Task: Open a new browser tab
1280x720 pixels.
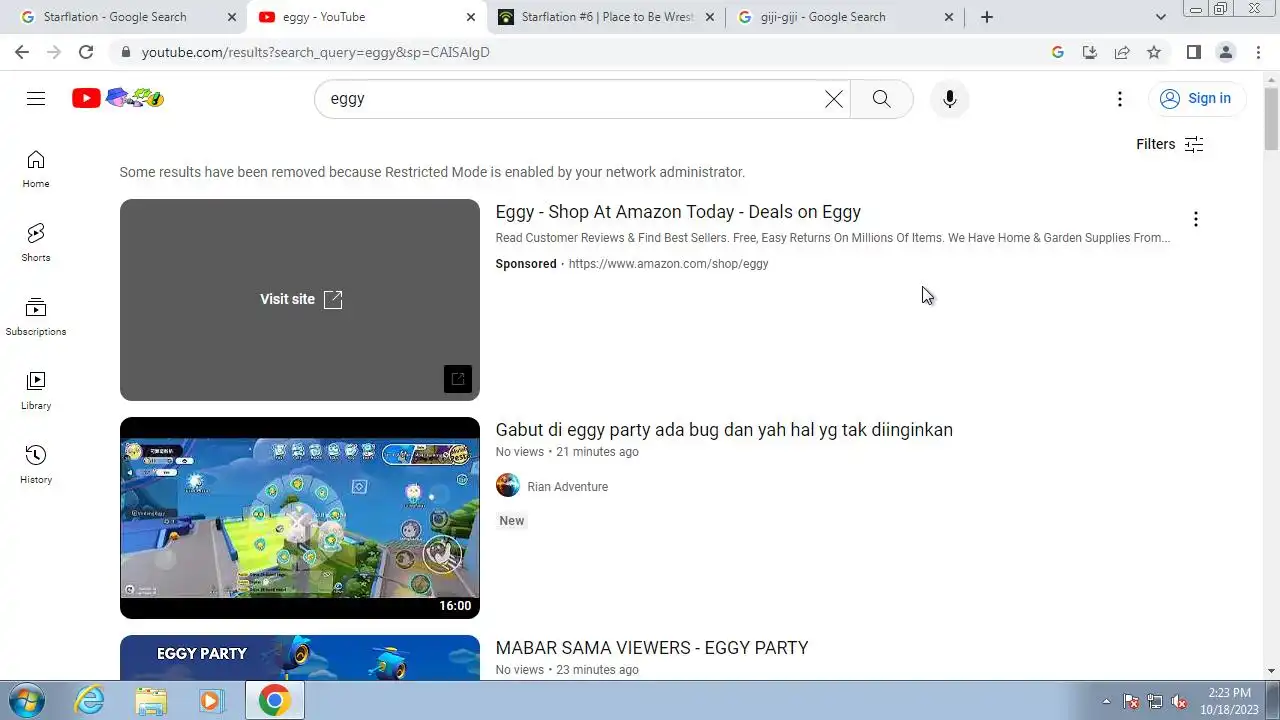Action: [x=987, y=17]
